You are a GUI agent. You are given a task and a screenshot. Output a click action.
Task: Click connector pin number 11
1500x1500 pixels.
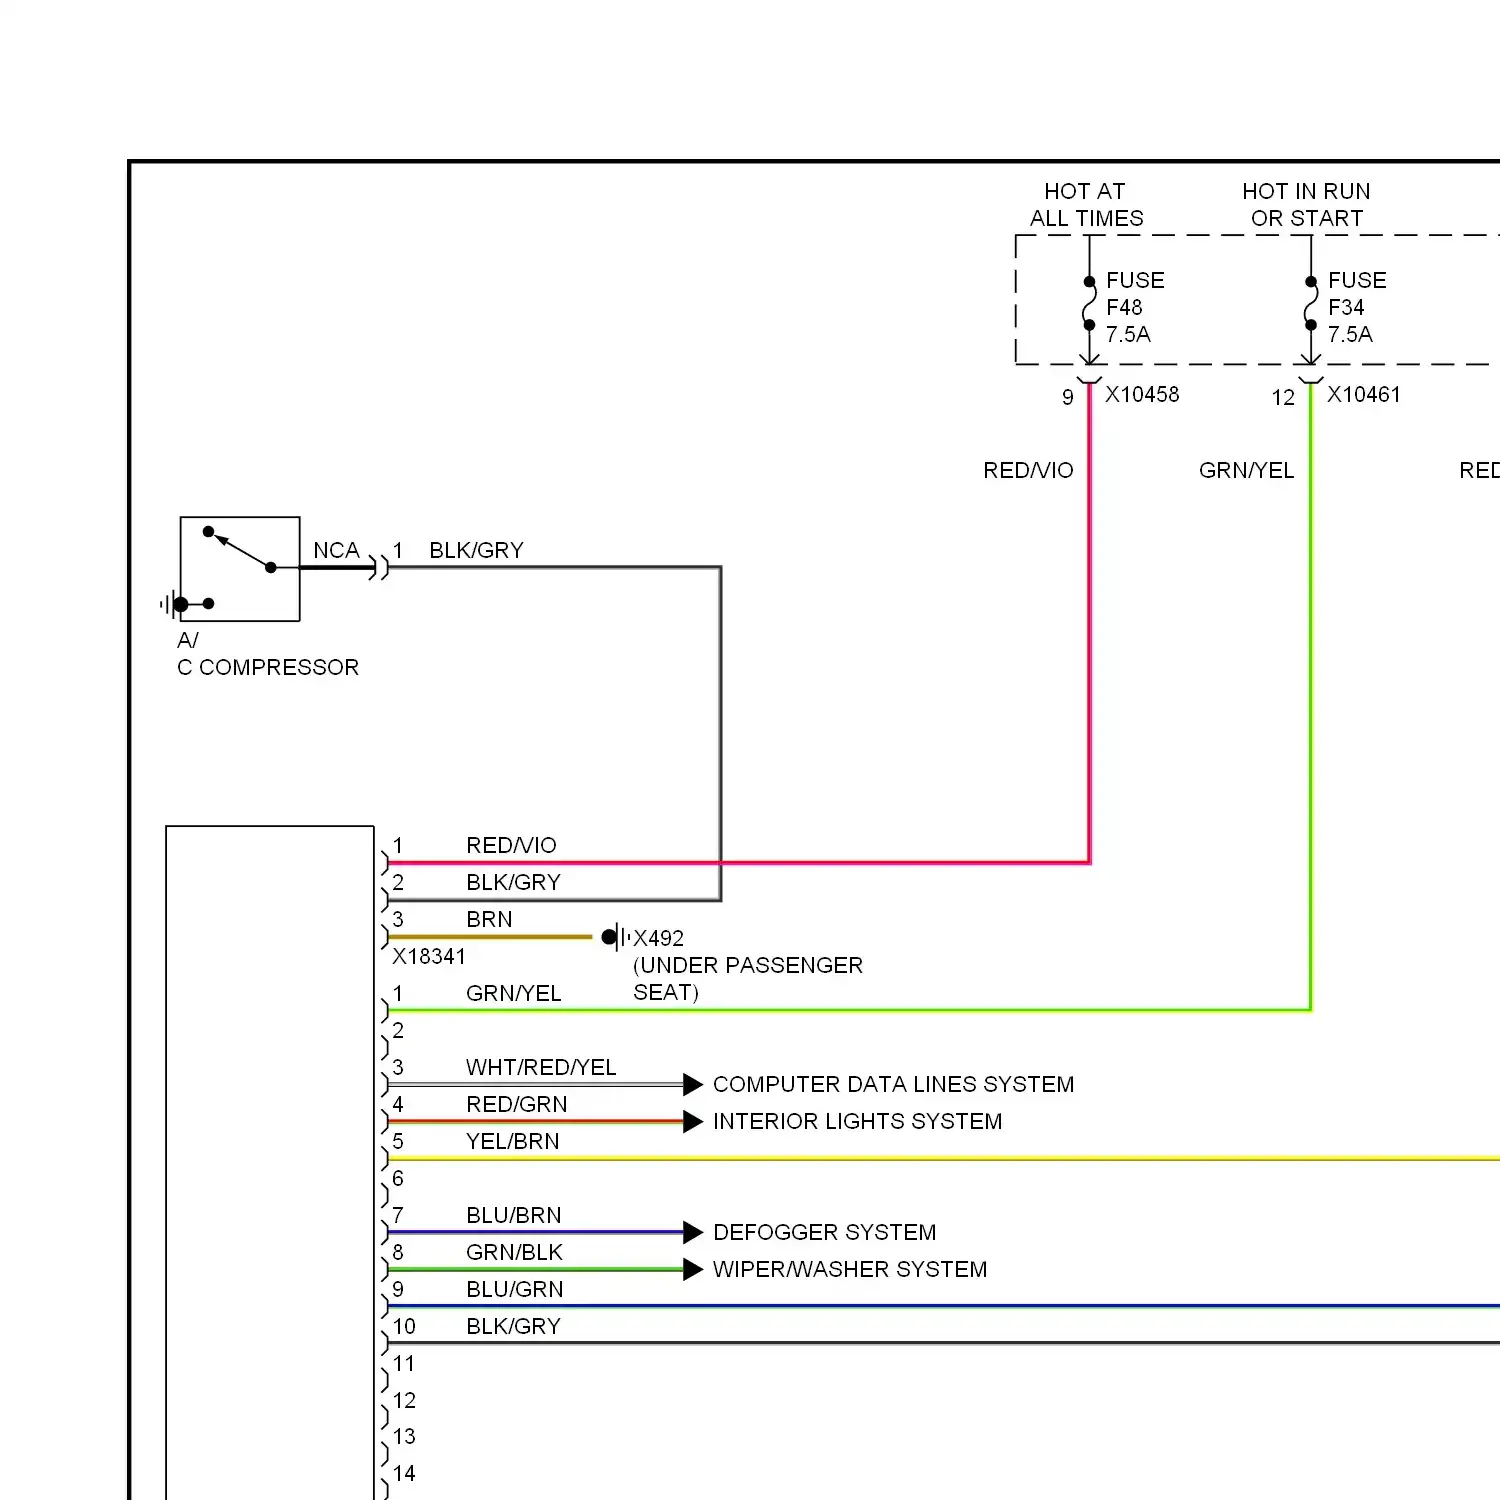point(404,1363)
